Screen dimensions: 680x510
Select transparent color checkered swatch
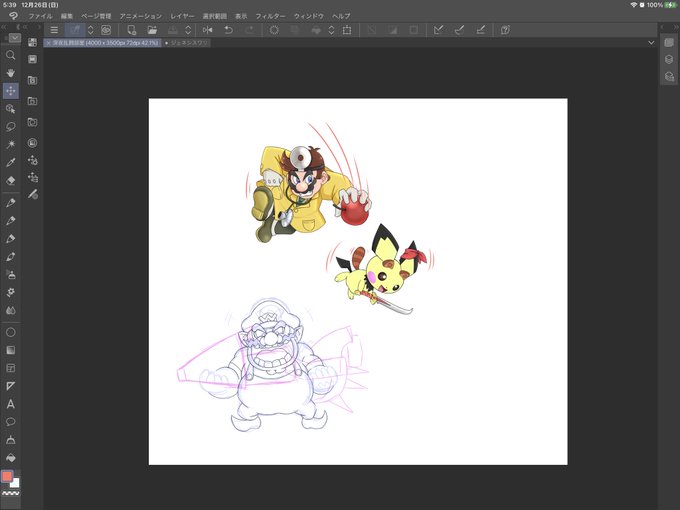11,494
